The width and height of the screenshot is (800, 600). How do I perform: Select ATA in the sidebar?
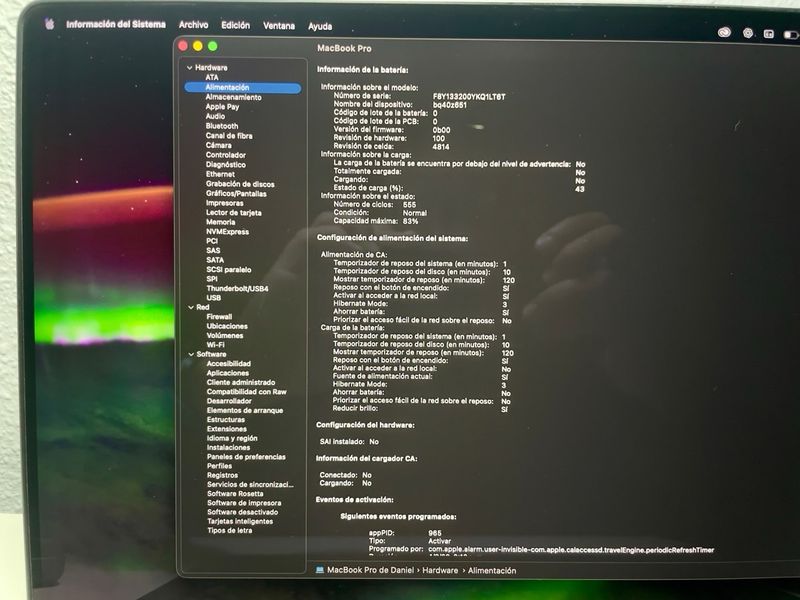[212, 77]
